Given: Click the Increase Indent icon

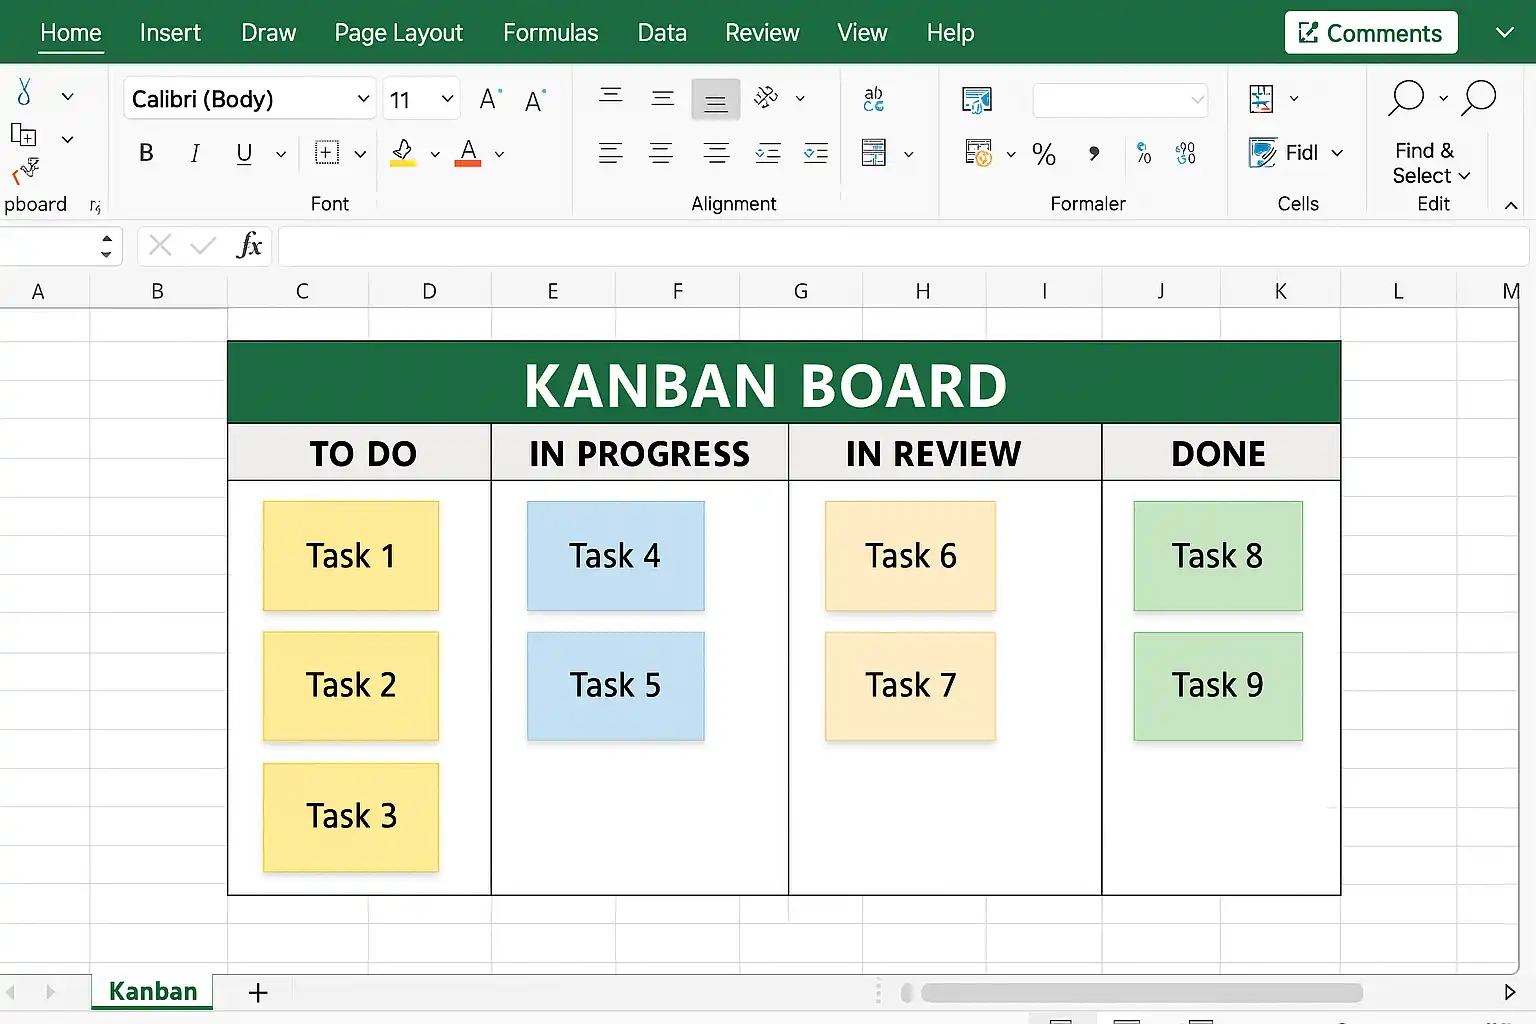Looking at the screenshot, I should (816, 153).
